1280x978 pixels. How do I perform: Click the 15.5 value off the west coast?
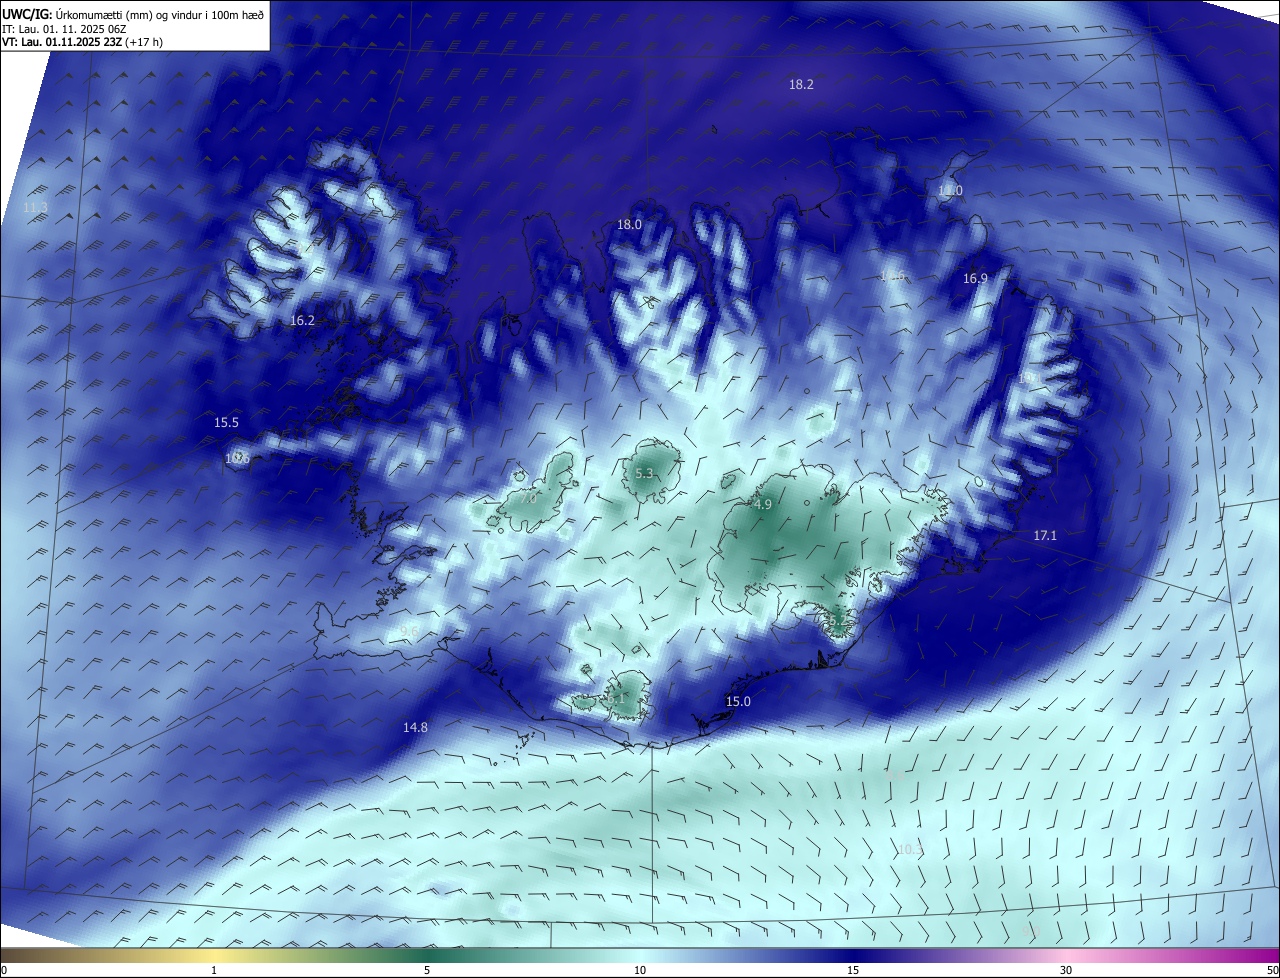click(x=227, y=423)
